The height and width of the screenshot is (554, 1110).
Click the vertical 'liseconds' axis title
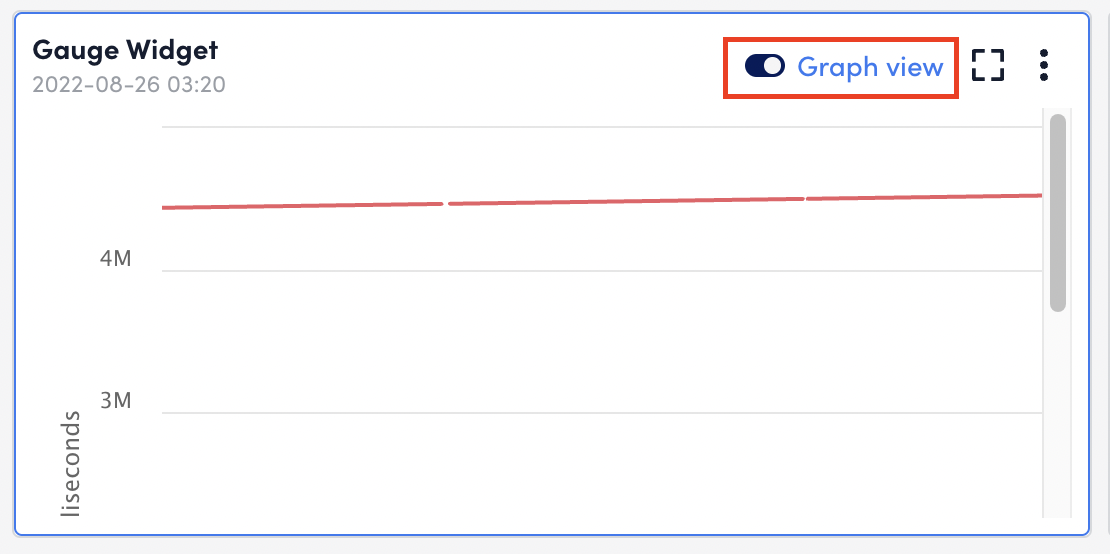tap(70, 463)
